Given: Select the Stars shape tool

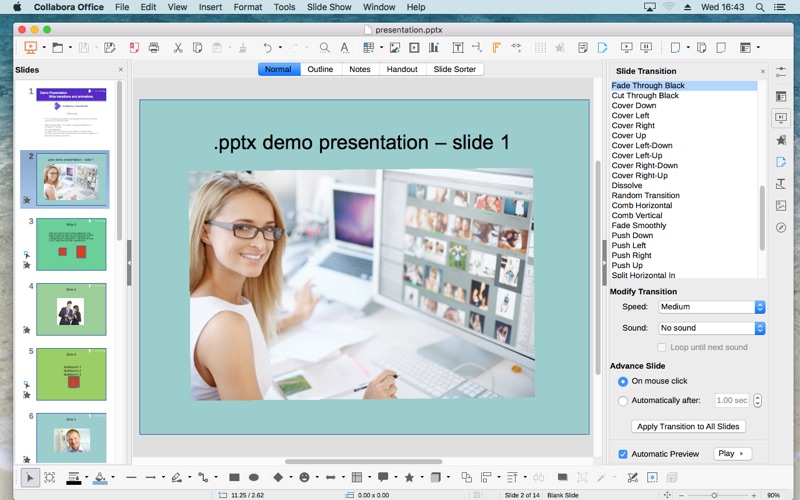Looking at the screenshot, I should [x=409, y=478].
